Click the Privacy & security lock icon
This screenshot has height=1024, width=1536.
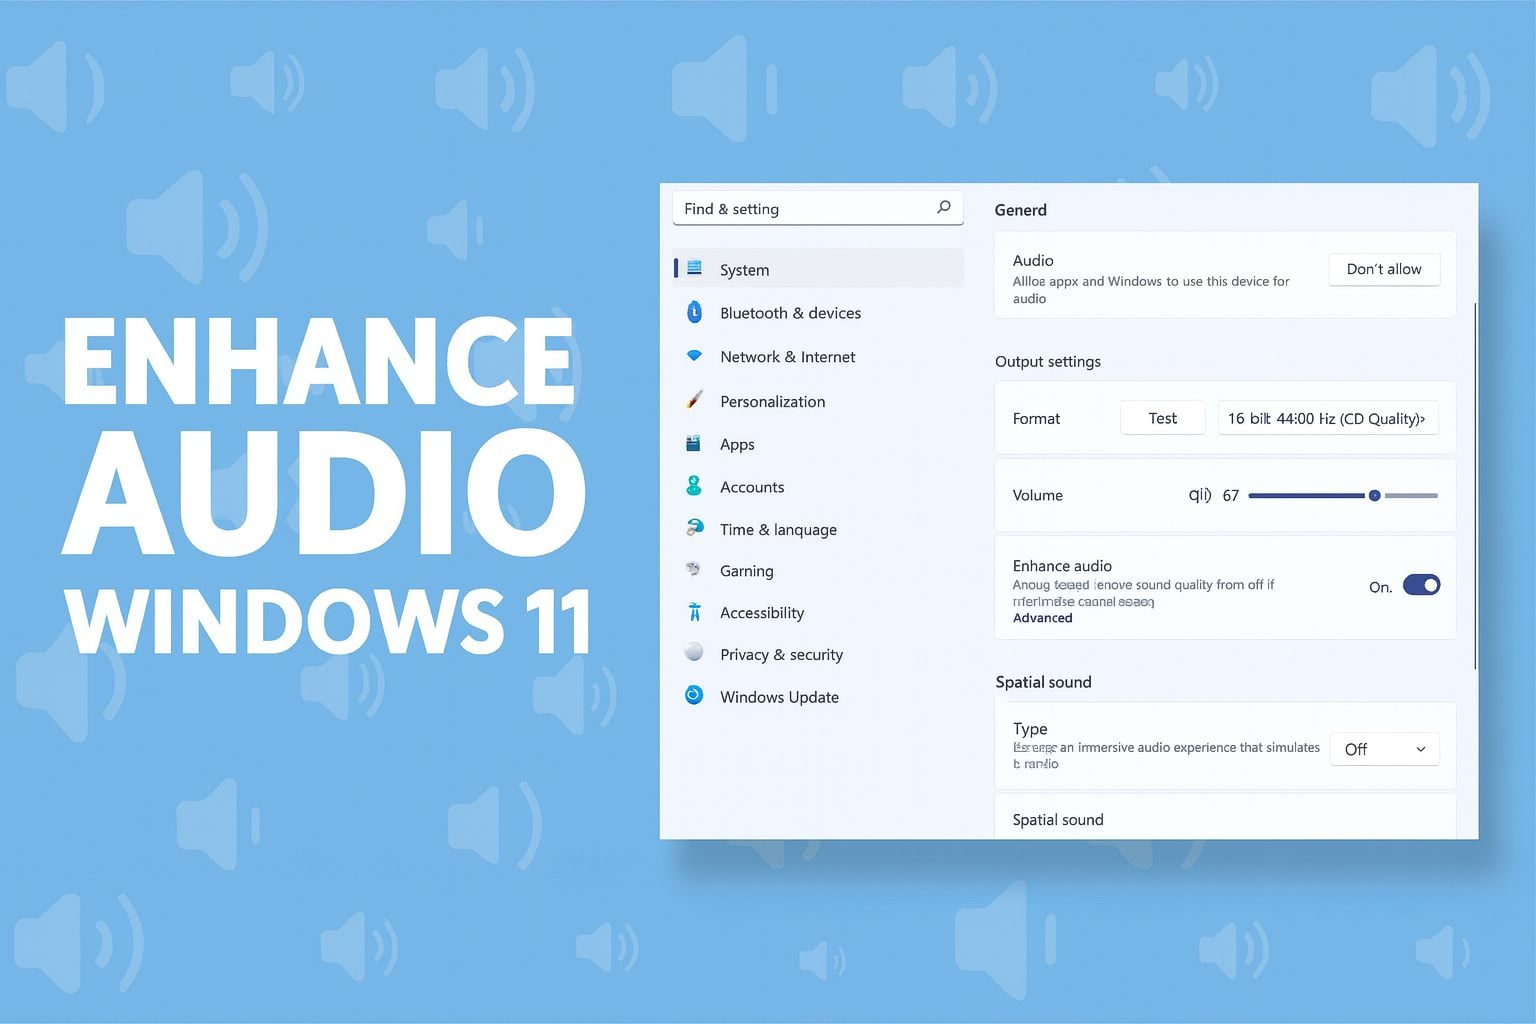pos(694,654)
